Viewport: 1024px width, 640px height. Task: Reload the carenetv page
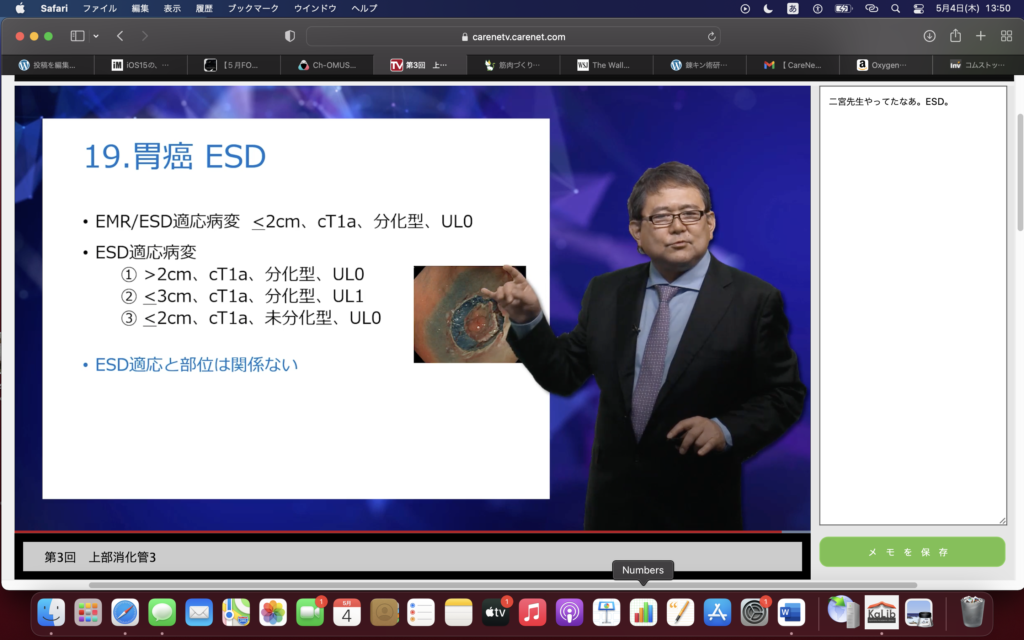[711, 36]
